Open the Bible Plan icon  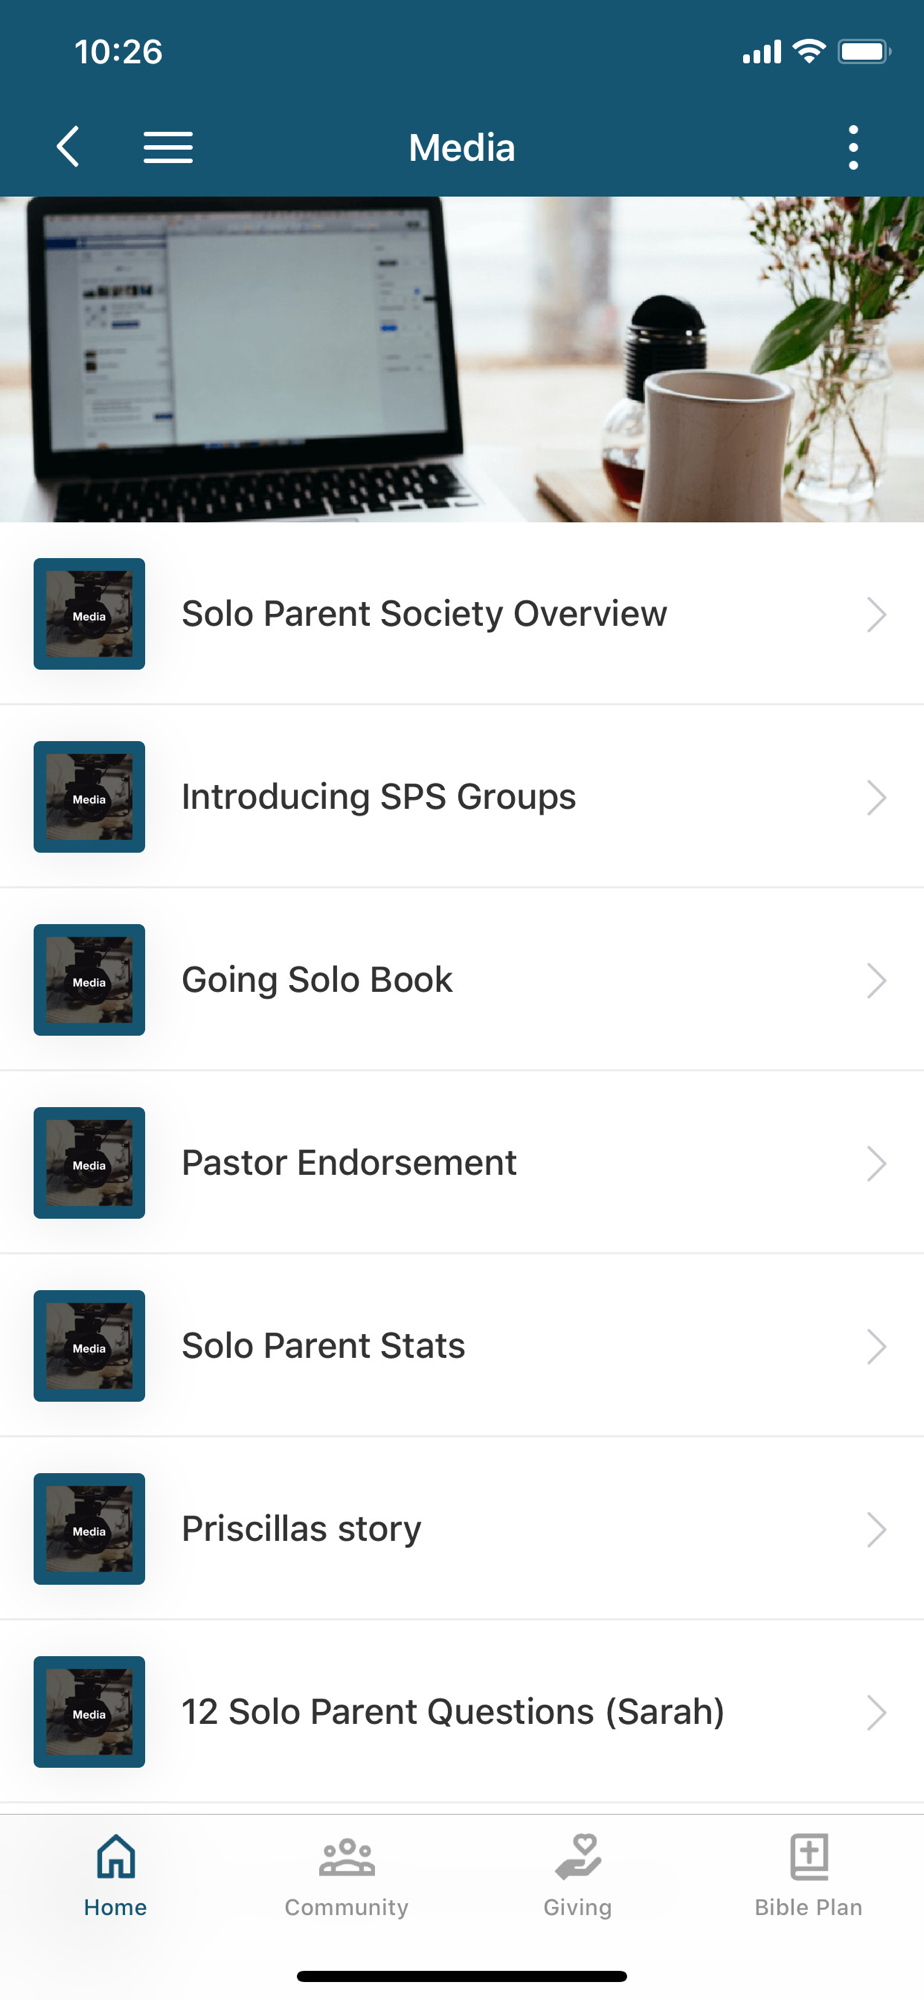click(809, 1857)
